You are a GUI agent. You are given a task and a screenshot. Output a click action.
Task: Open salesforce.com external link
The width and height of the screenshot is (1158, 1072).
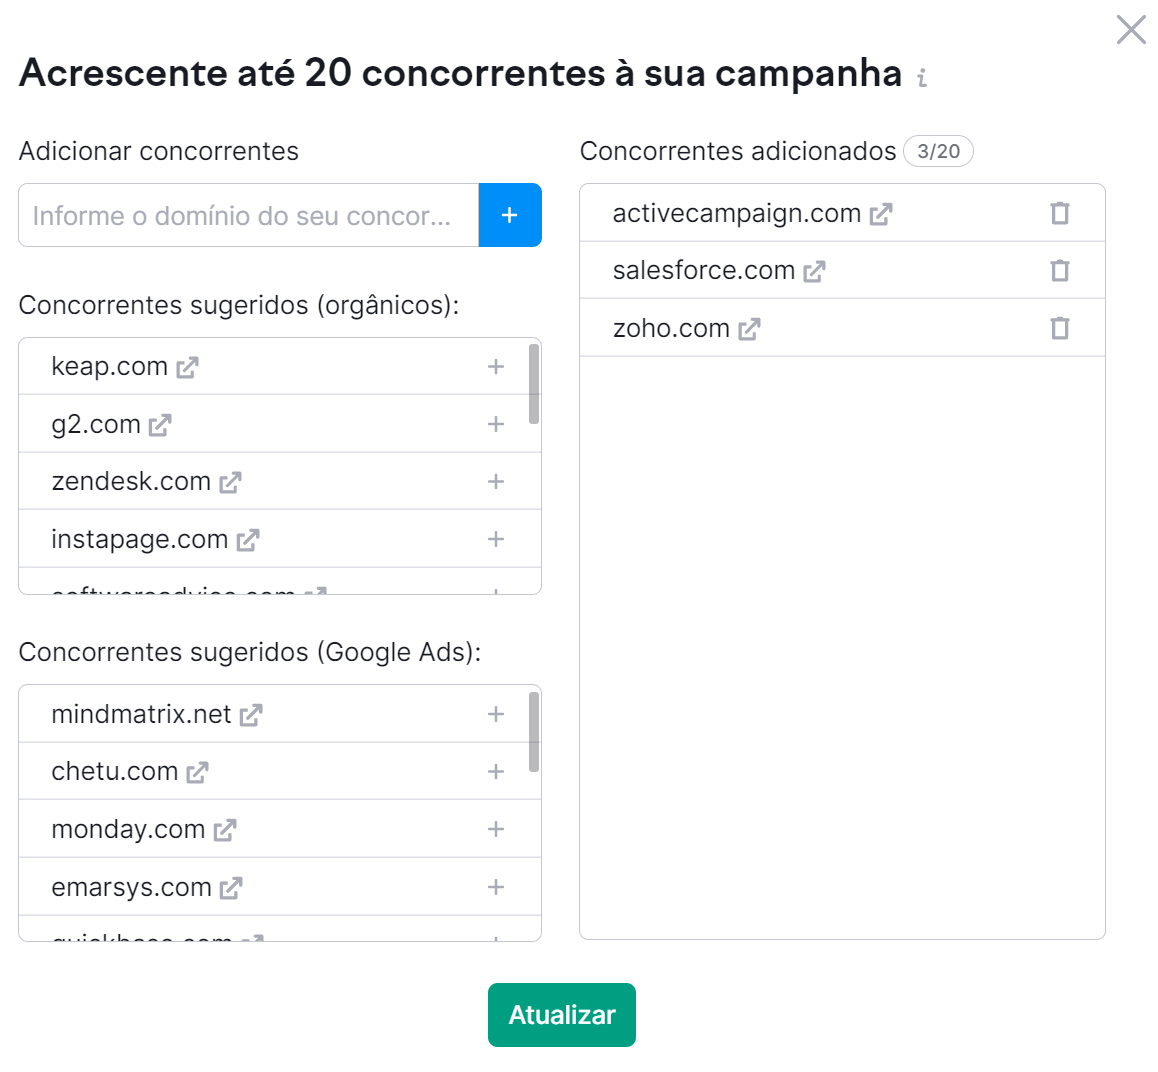pyautogui.click(x=815, y=270)
